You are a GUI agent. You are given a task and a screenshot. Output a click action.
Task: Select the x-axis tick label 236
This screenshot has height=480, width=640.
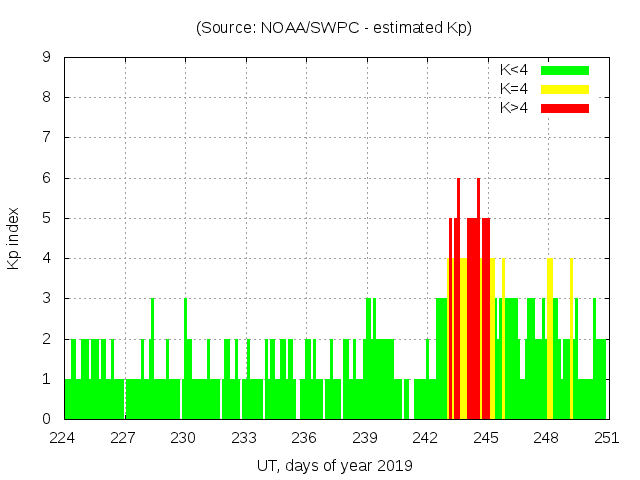pyautogui.click(x=305, y=438)
